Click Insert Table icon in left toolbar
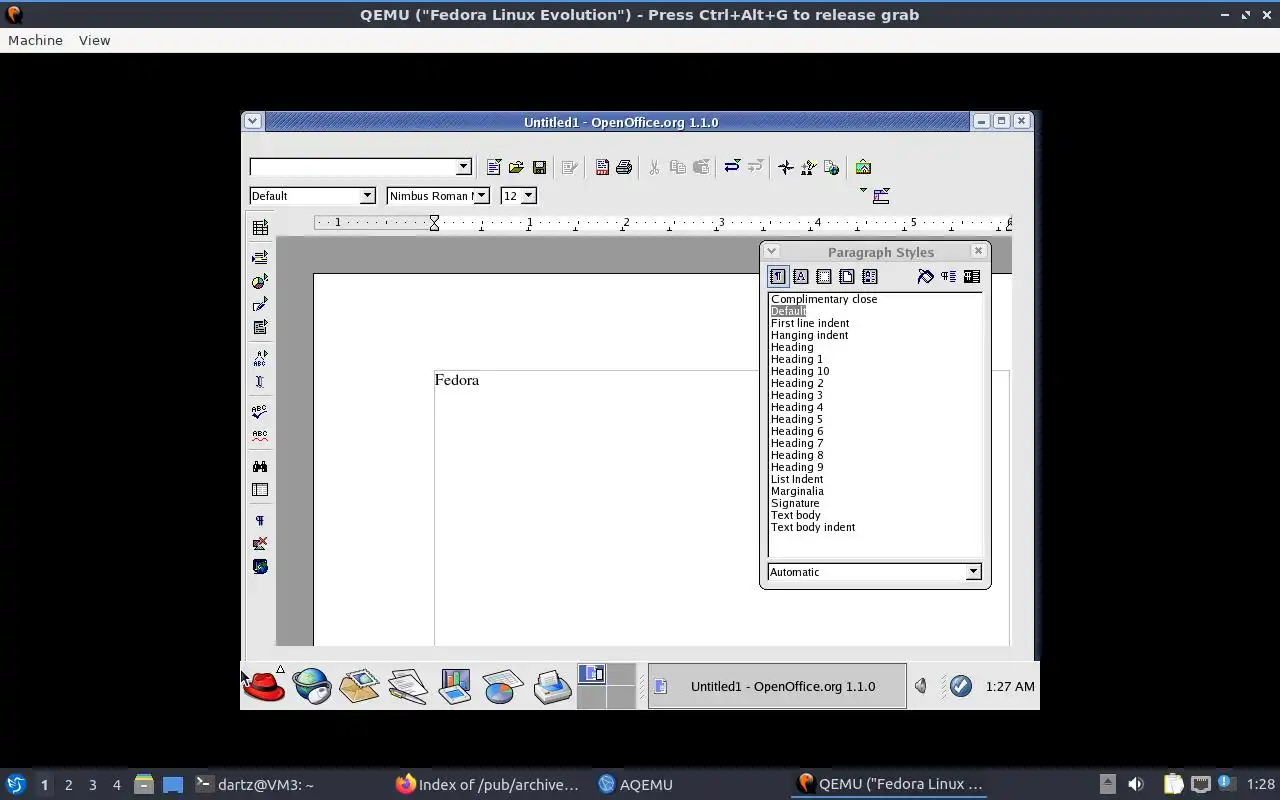The width and height of the screenshot is (1280, 800). coord(260,228)
